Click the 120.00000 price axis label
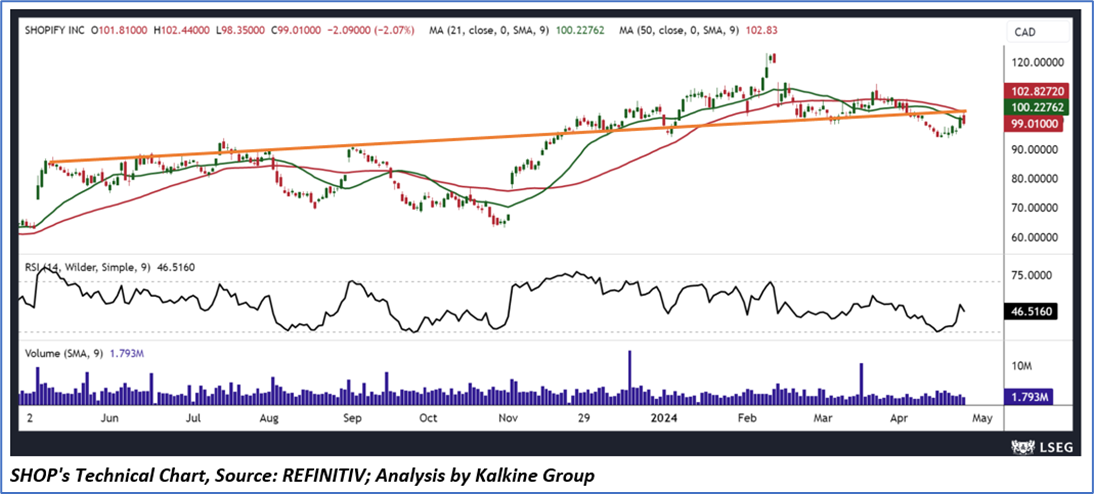The height and width of the screenshot is (494, 1094). tap(1039, 62)
